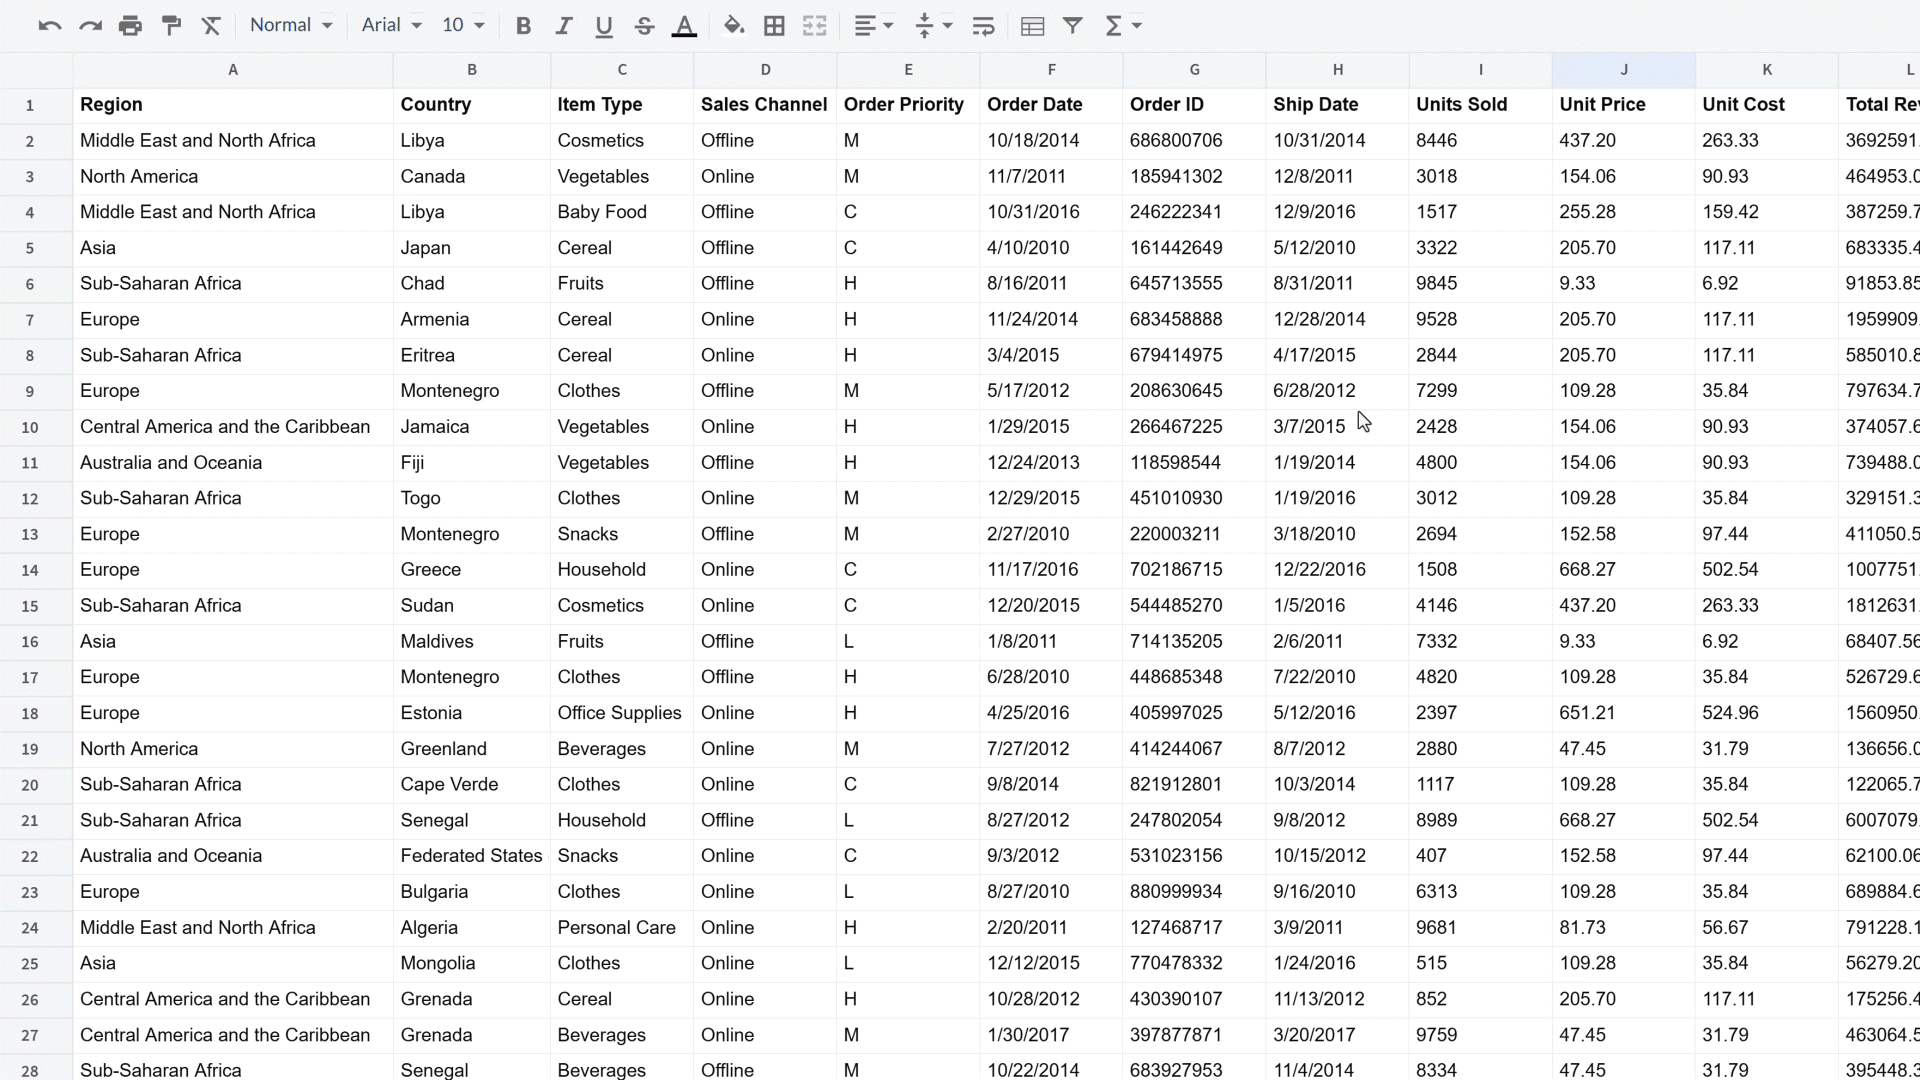Click cell containing Japan
This screenshot has height=1080, width=1920.
click(x=472, y=248)
